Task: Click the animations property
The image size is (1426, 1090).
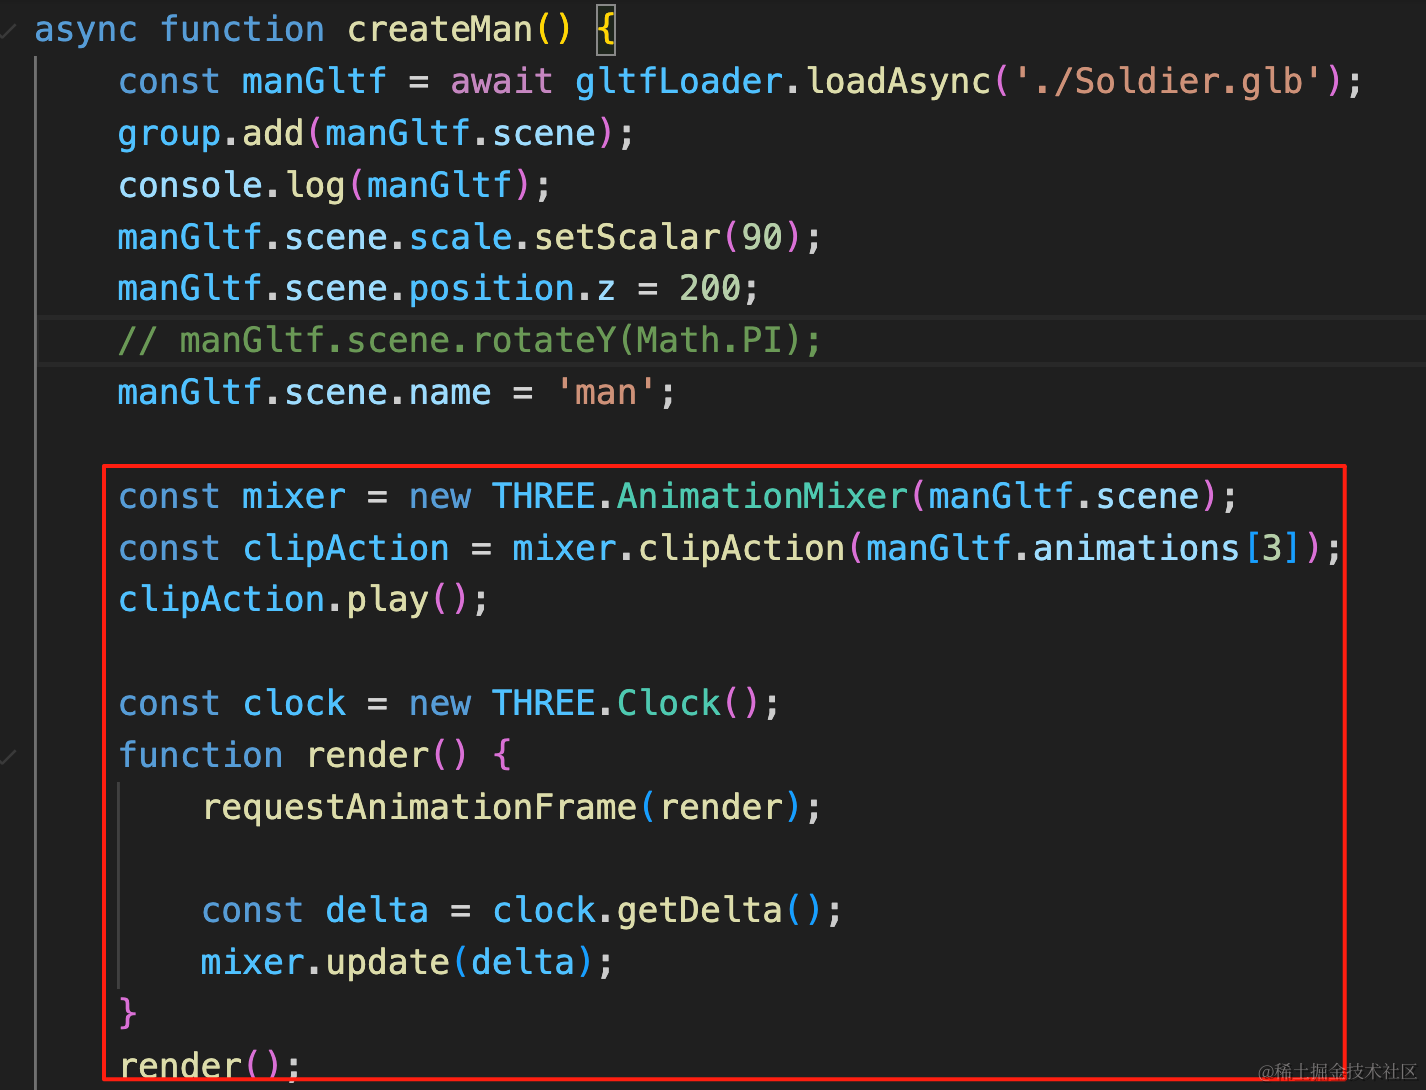Action: (1136, 548)
